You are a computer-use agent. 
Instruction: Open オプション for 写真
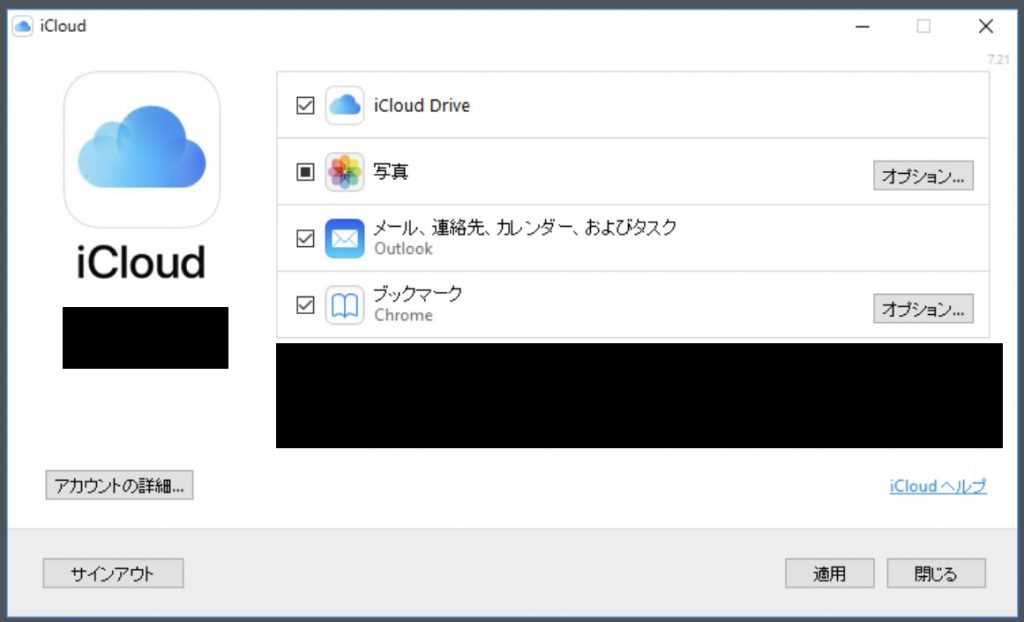click(x=923, y=176)
